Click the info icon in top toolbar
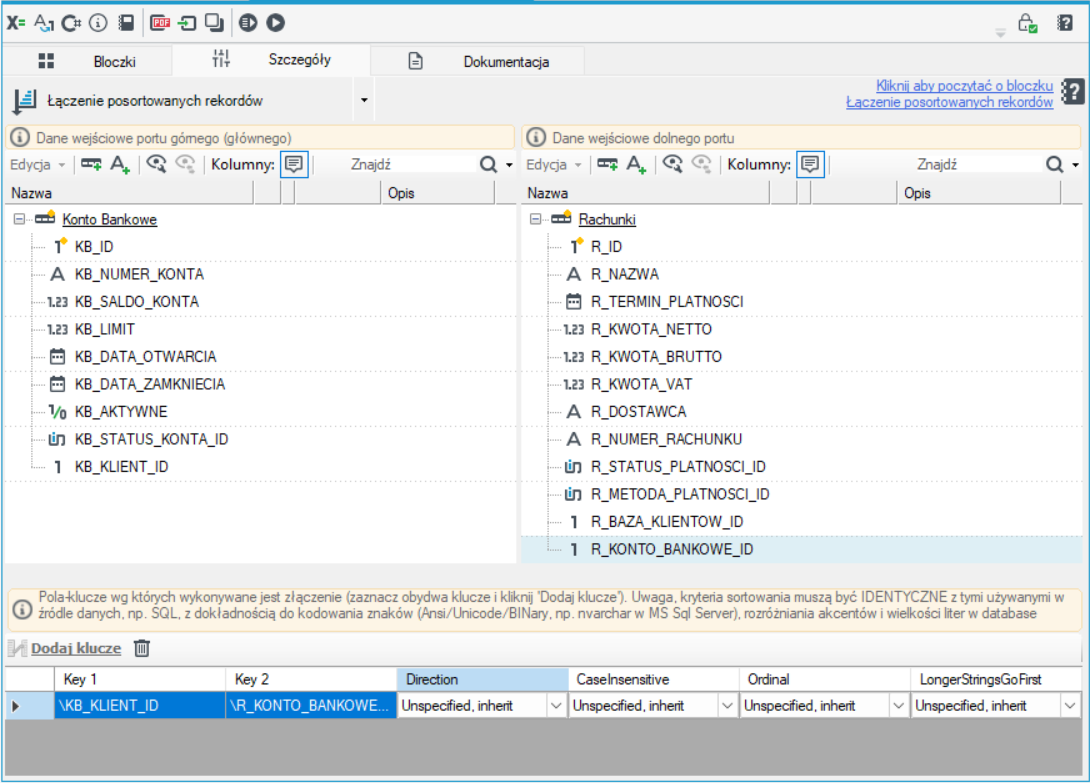The height and width of the screenshot is (783, 1090). [98, 23]
